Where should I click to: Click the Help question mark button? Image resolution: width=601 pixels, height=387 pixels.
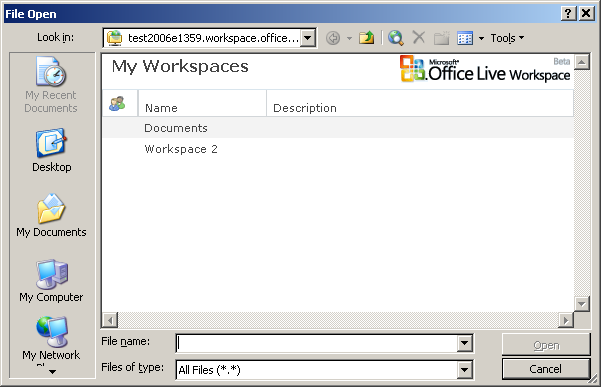coord(568,14)
